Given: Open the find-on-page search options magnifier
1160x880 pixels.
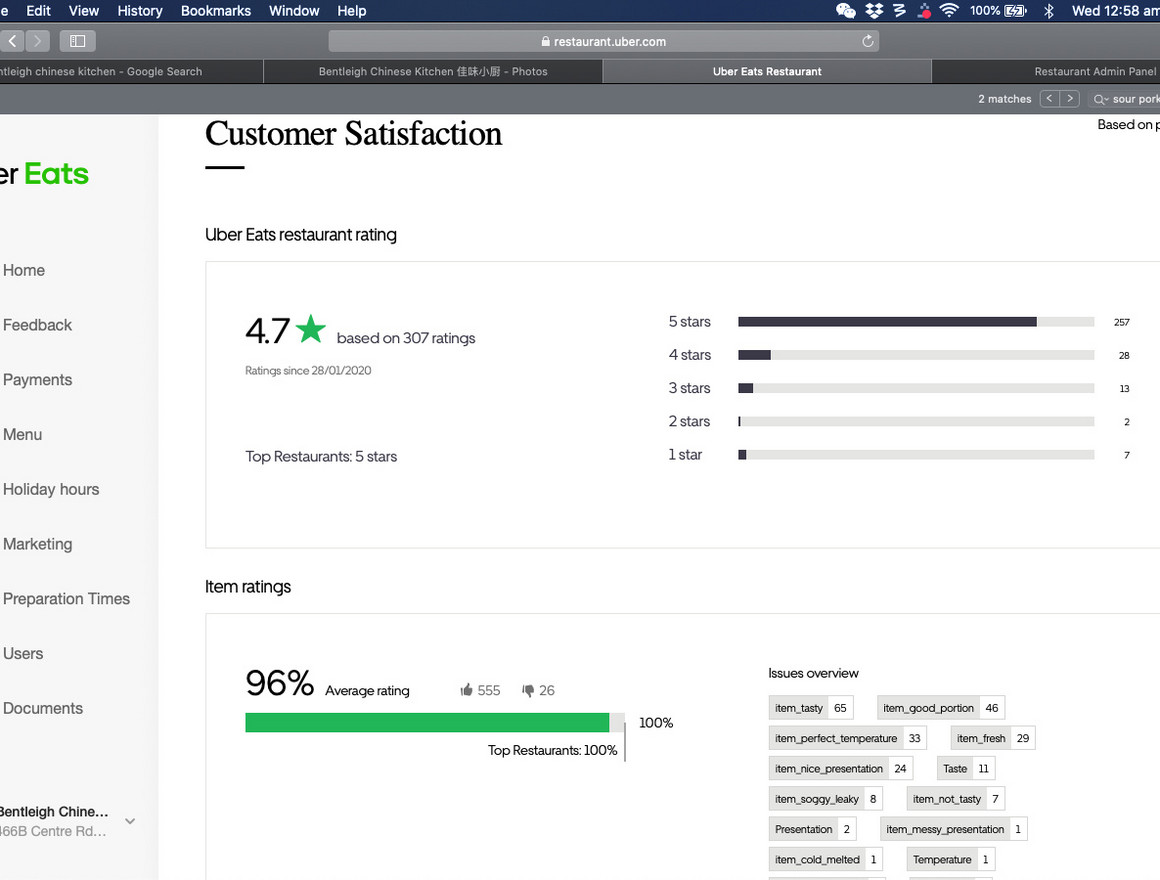Looking at the screenshot, I should [x=1101, y=99].
